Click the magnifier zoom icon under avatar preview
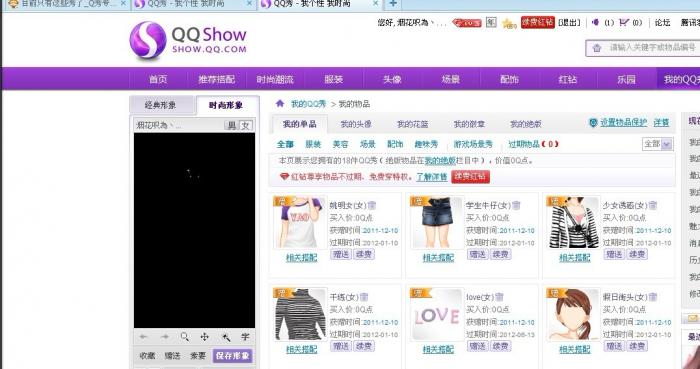 click(x=184, y=337)
